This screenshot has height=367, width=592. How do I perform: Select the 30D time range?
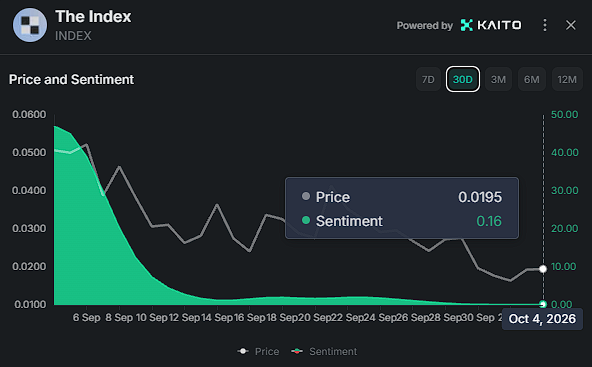click(x=462, y=79)
